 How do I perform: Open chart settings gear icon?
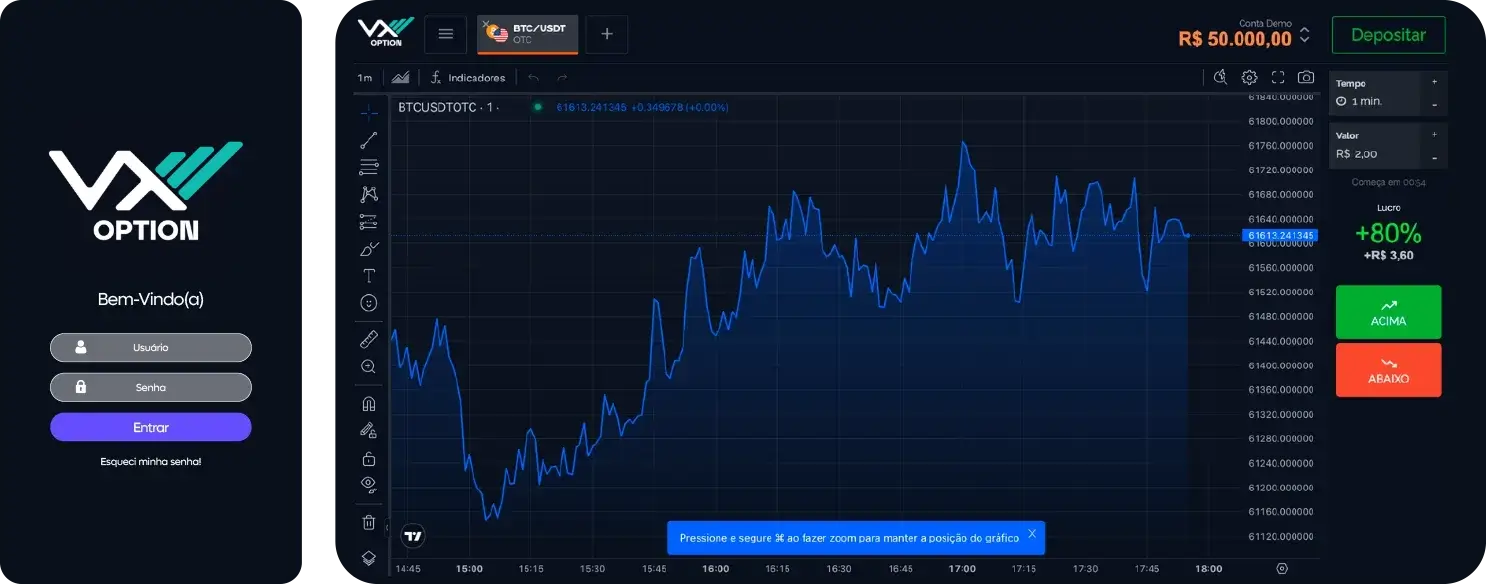tap(1249, 77)
